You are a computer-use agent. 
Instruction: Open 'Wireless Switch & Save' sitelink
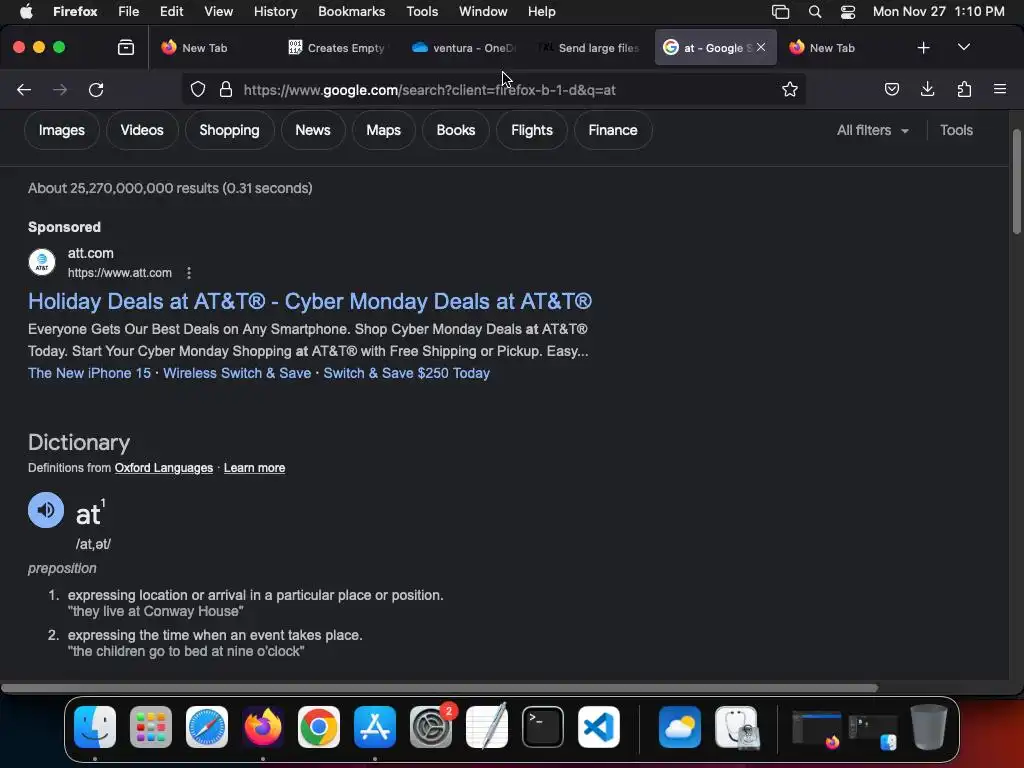coord(237,374)
